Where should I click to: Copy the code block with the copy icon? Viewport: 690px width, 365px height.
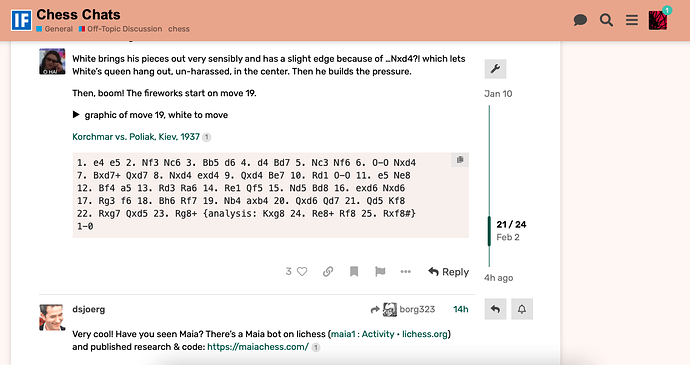pyautogui.click(x=460, y=160)
